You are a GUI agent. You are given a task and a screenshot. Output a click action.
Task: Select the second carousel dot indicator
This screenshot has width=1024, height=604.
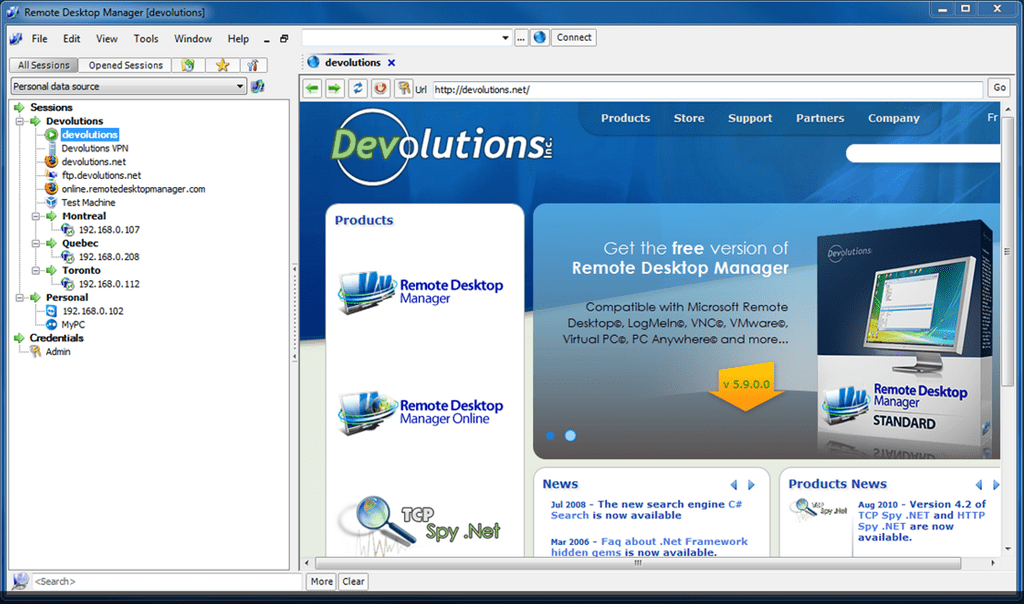tap(570, 436)
